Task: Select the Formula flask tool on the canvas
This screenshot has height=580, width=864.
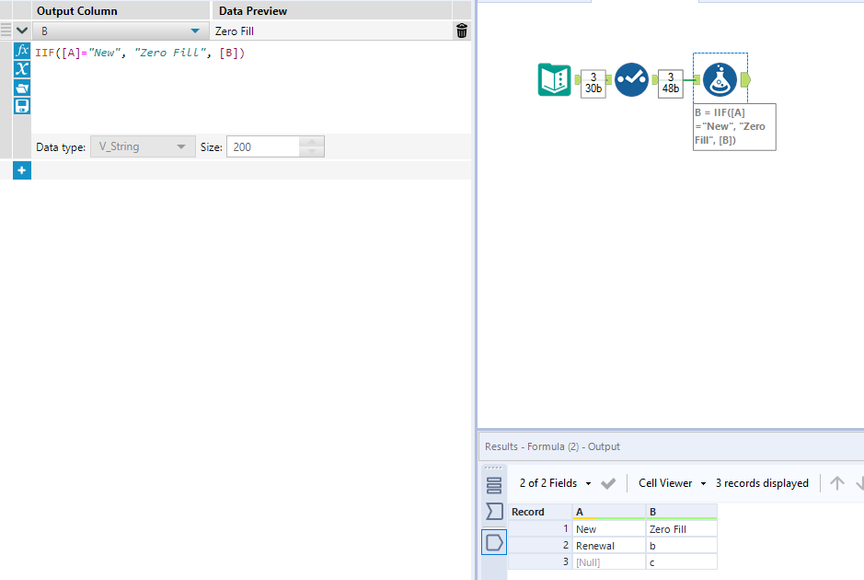Action: coord(720,80)
